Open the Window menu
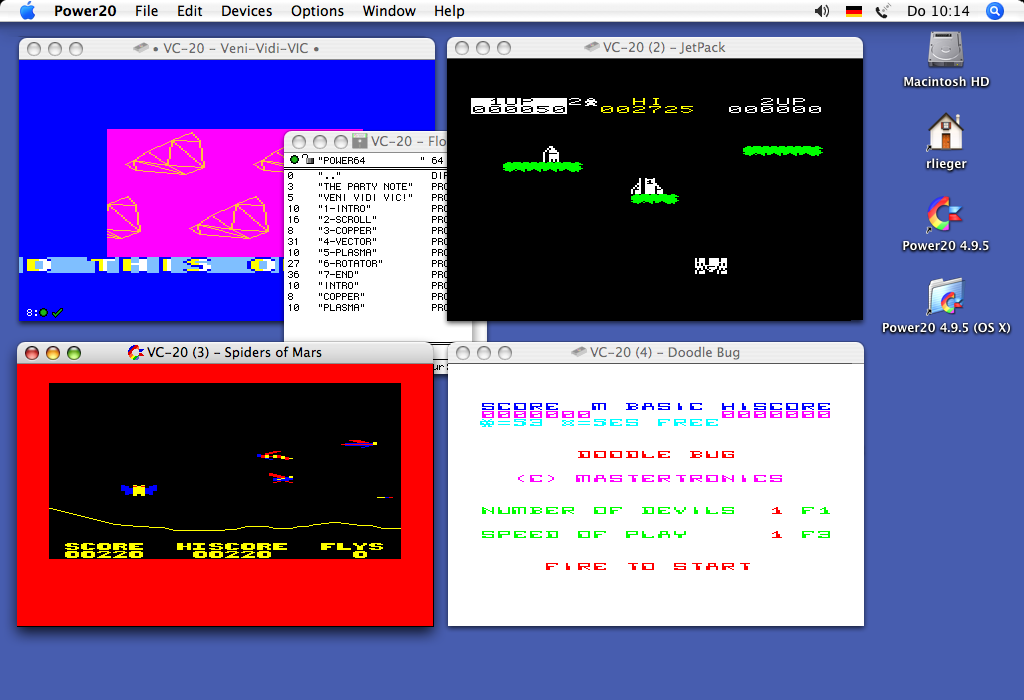 (389, 11)
